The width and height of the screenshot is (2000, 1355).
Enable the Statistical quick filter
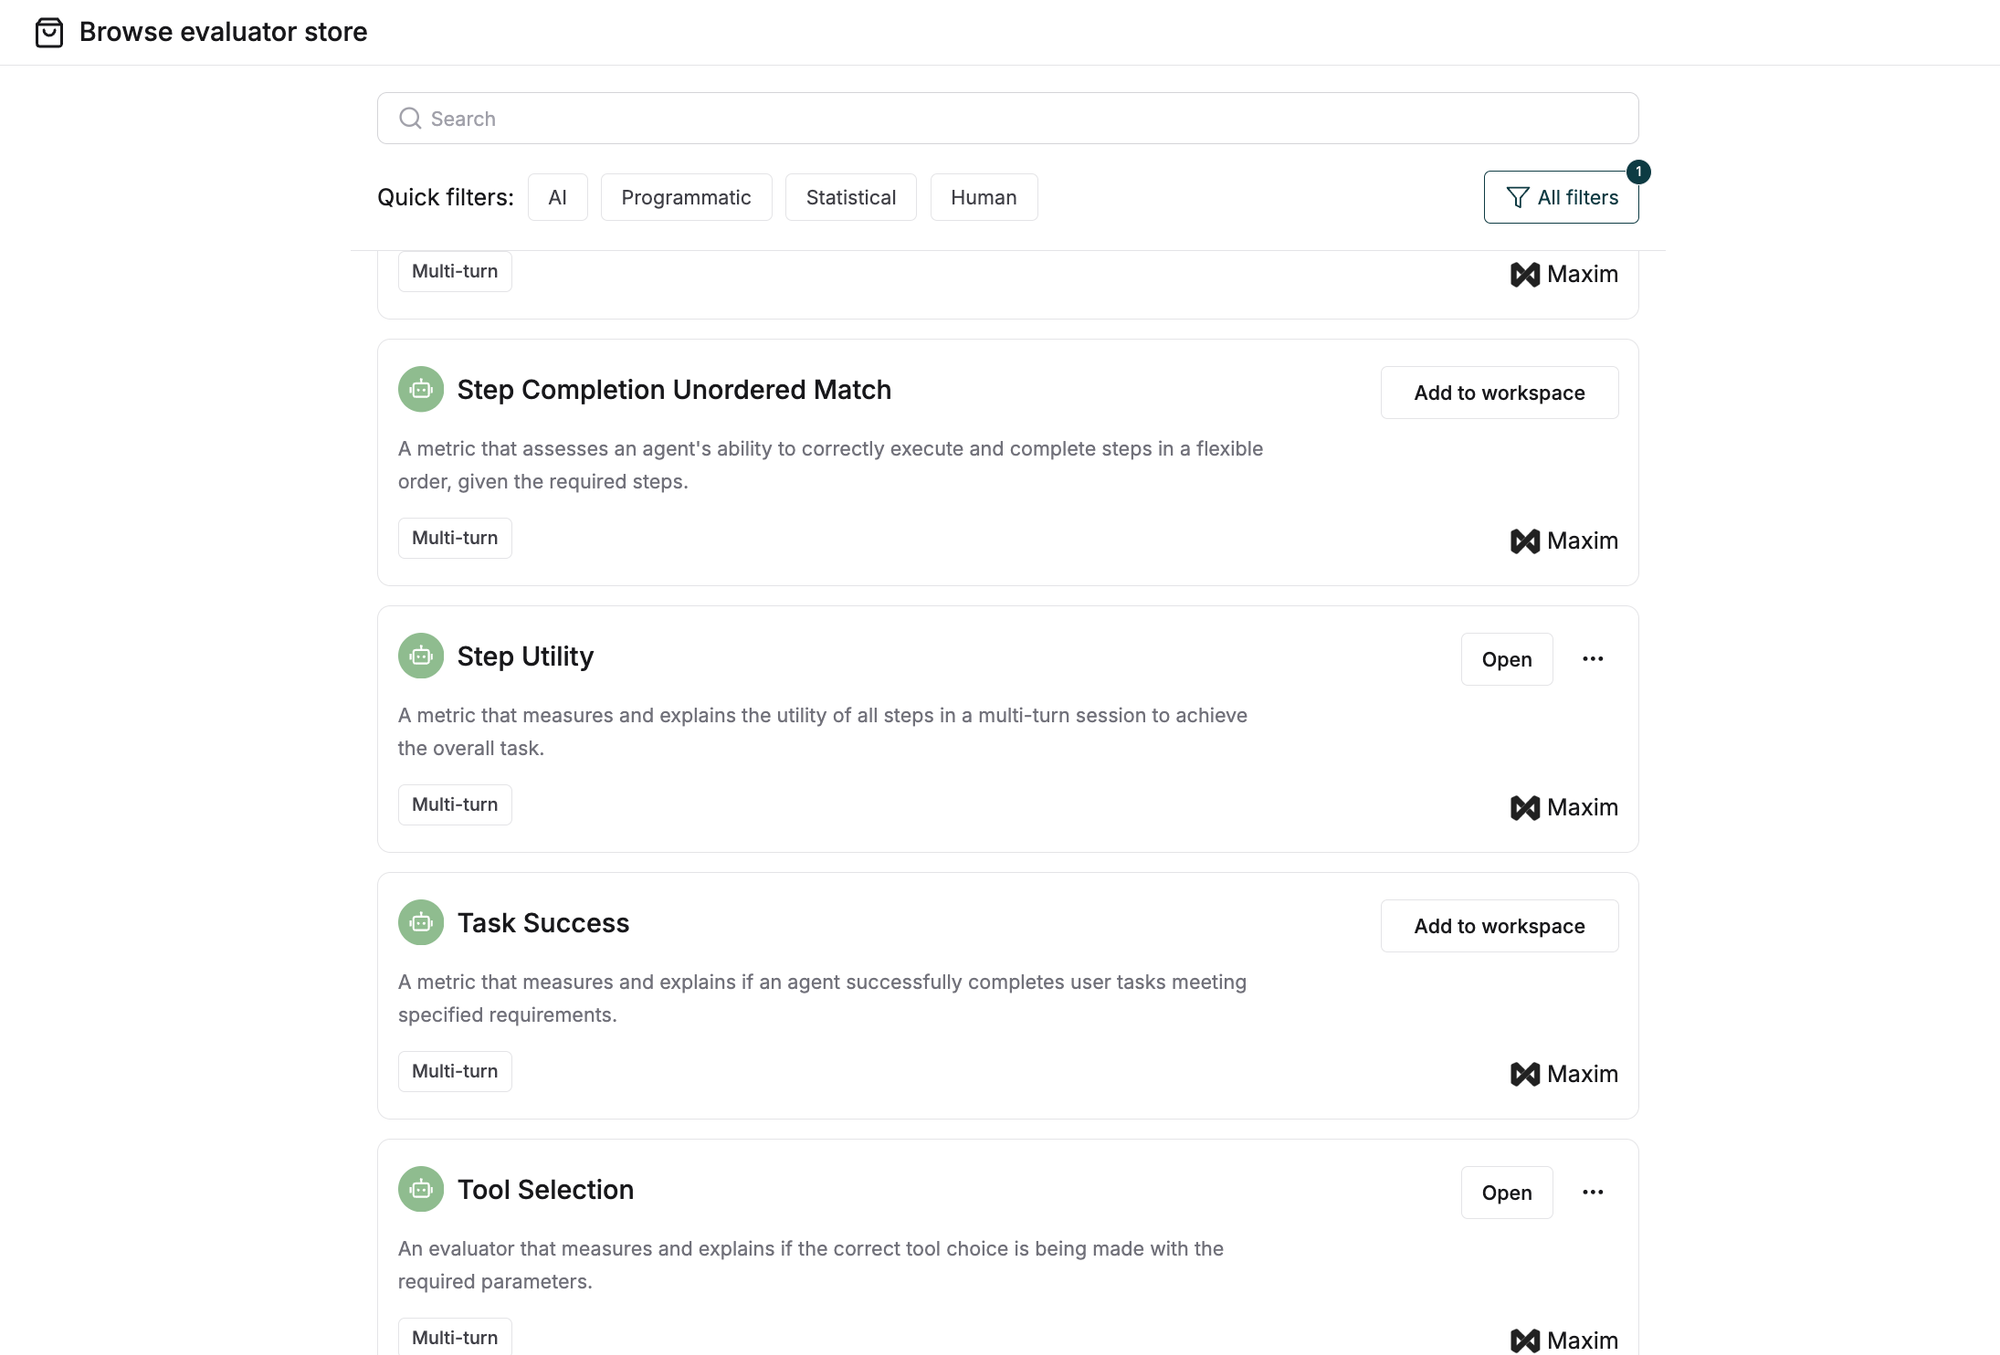(x=850, y=197)
